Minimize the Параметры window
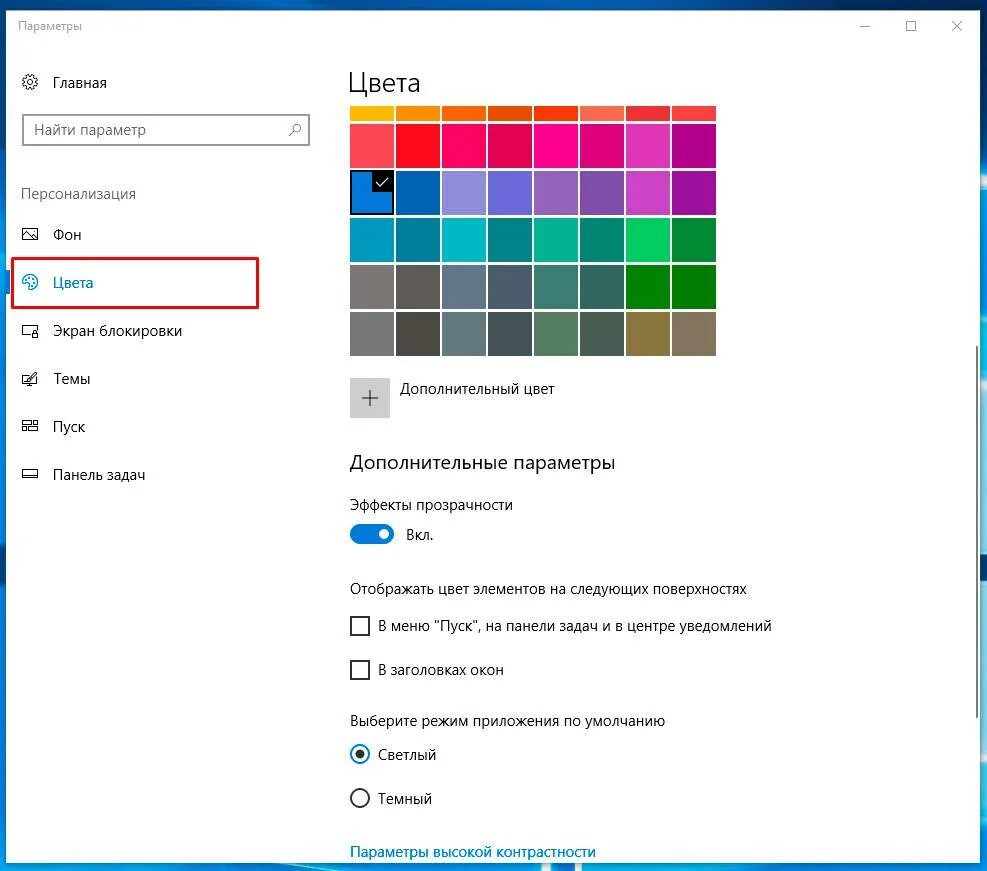This screenshot has width=987, height=871. click(x=865, y=26)
